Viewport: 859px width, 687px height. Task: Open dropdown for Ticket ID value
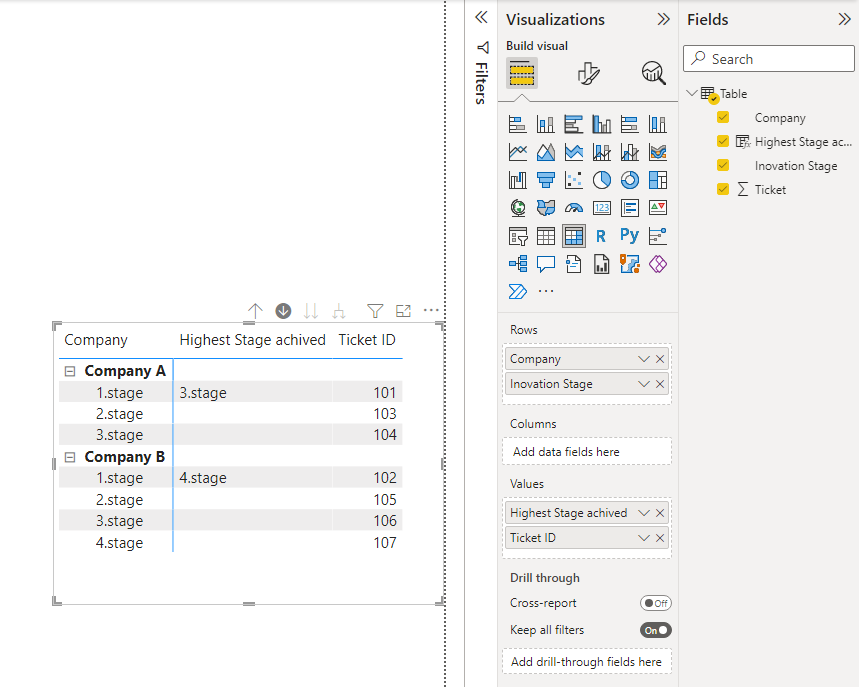click(644, 538)
